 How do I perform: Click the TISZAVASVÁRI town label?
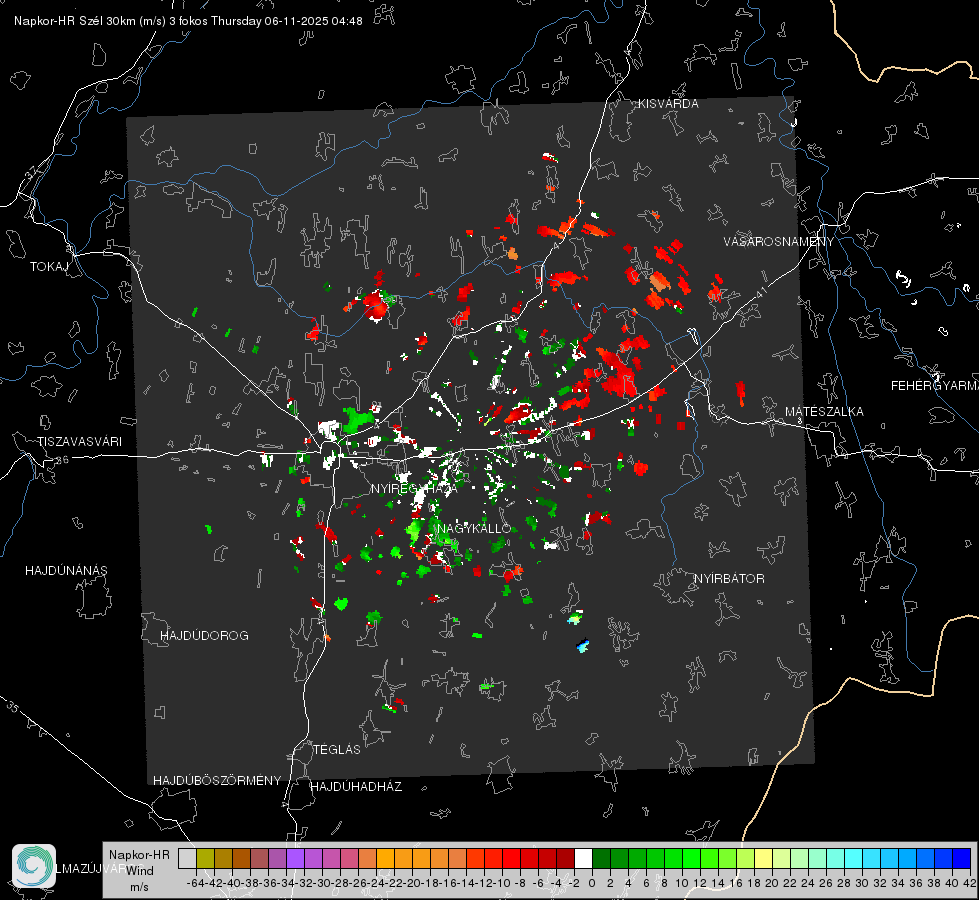coord(80,442)
